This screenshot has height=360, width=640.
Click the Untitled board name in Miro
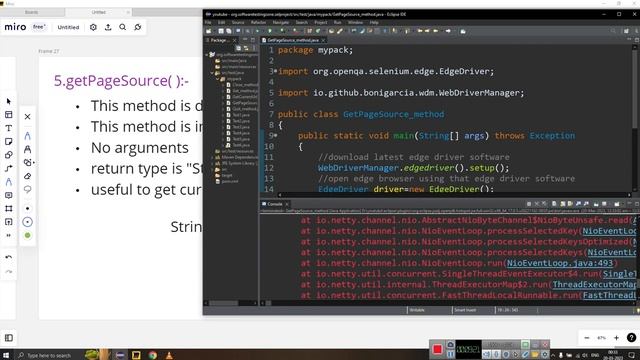[68, 27]
